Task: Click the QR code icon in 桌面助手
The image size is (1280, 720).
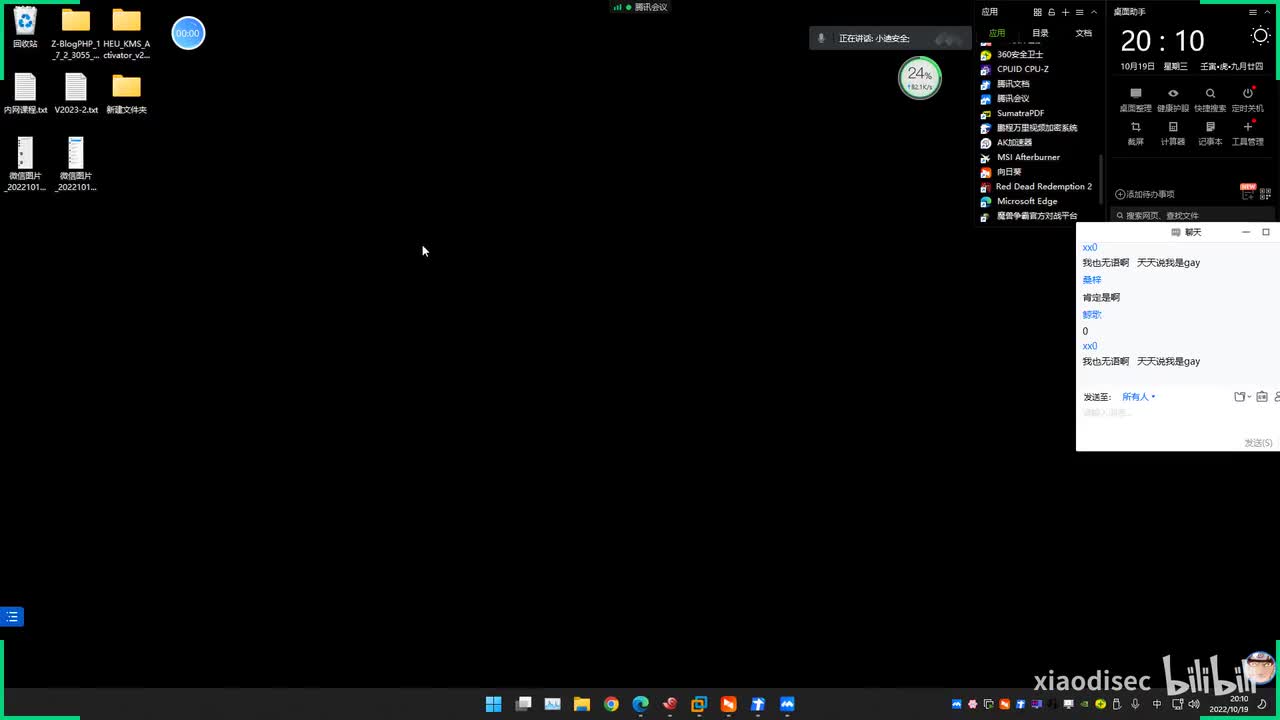Action: click(x=1265, y=193)
